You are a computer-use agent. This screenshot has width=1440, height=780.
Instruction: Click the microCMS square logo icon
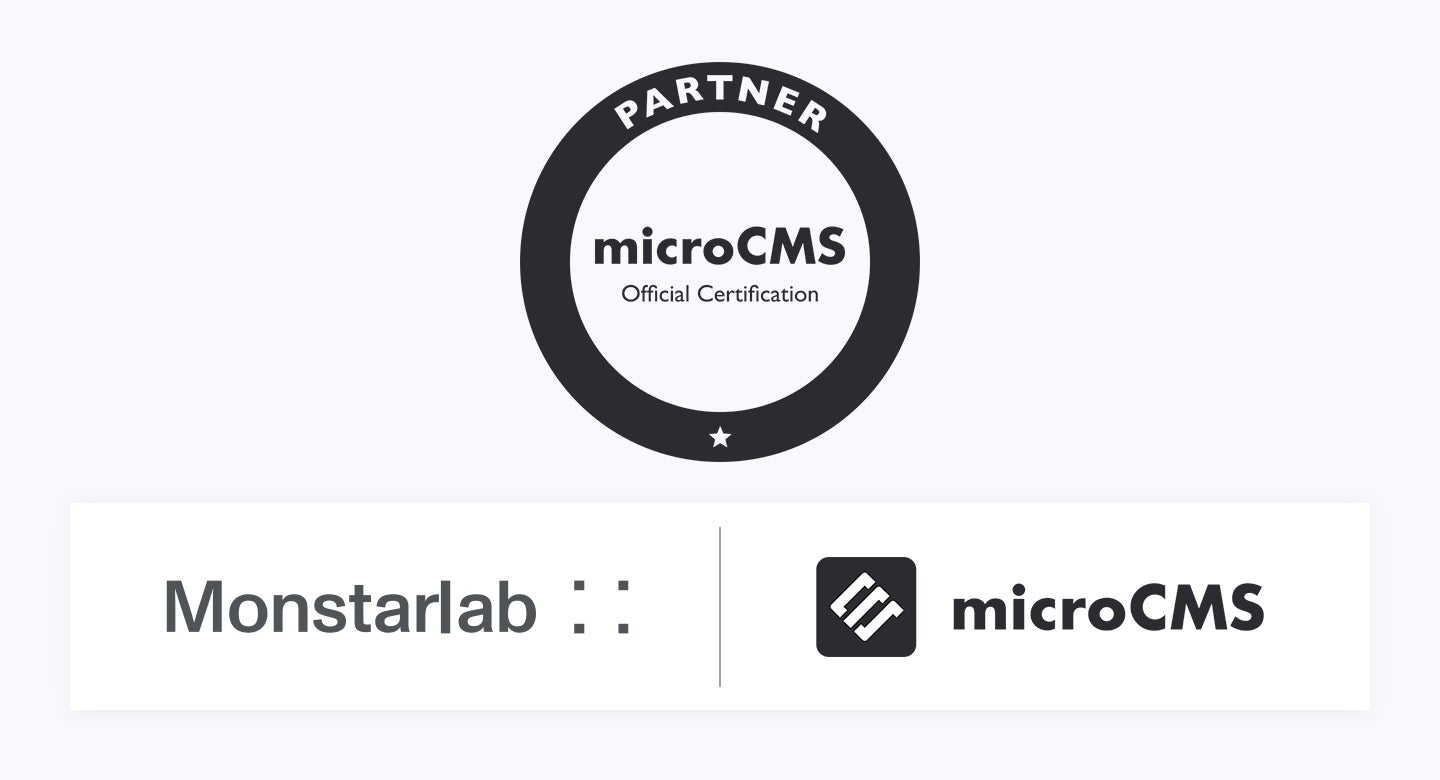[x=866, y=607]
